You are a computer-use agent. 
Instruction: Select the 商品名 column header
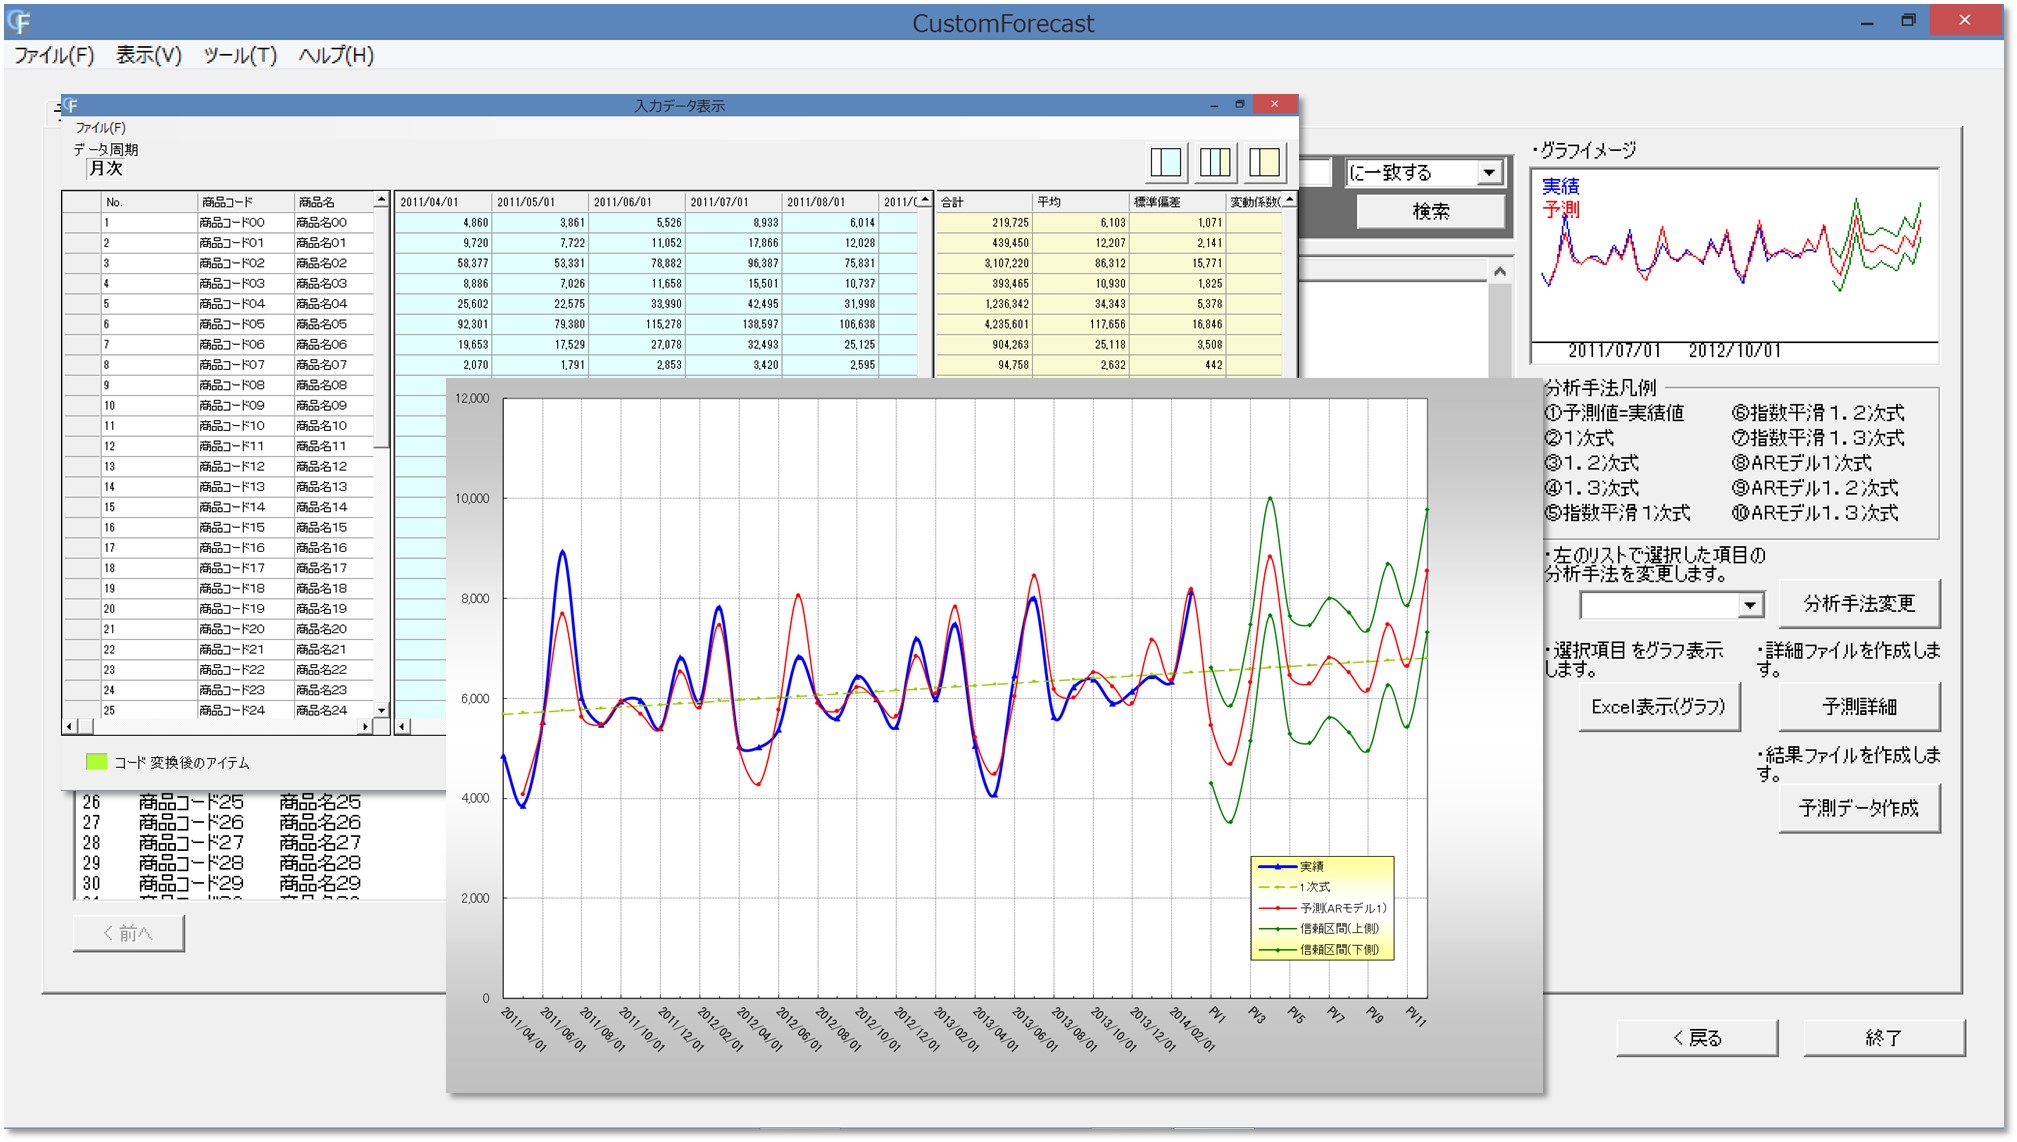point(333,202)
